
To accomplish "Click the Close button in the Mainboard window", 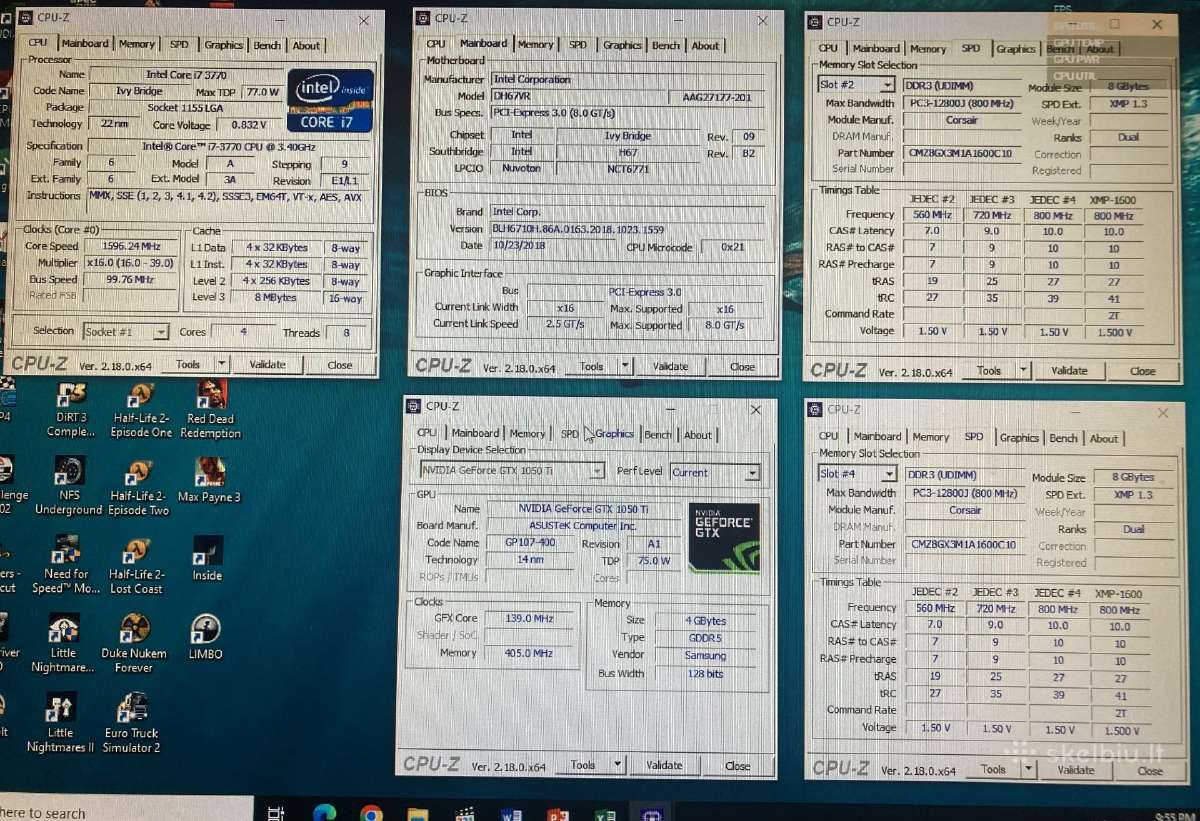I will tap(742, 366).
